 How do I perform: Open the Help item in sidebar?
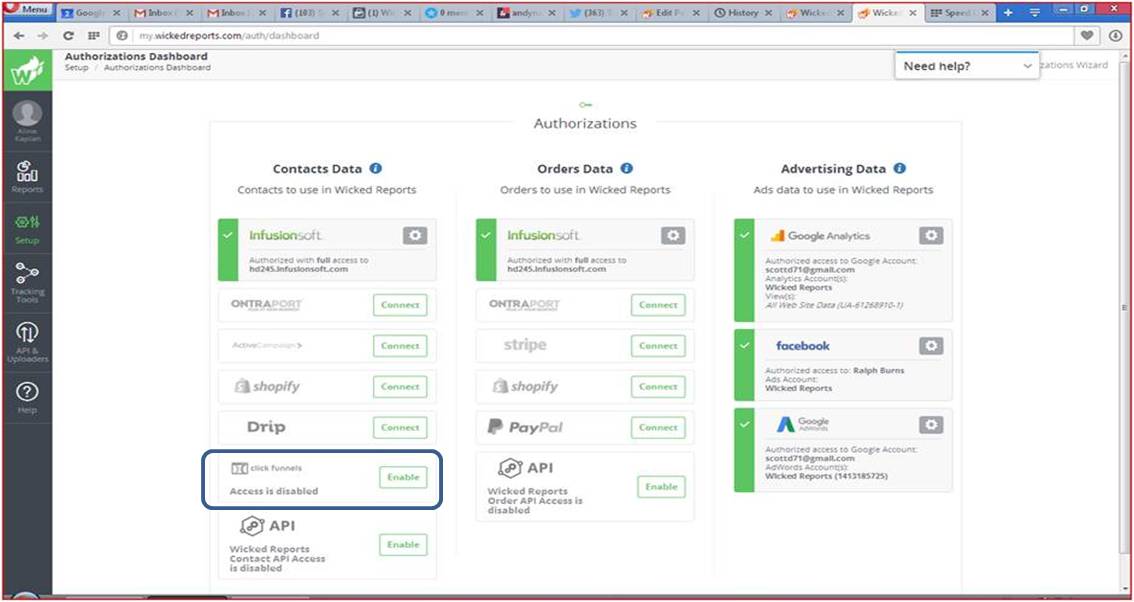click(x=27, y=398)
